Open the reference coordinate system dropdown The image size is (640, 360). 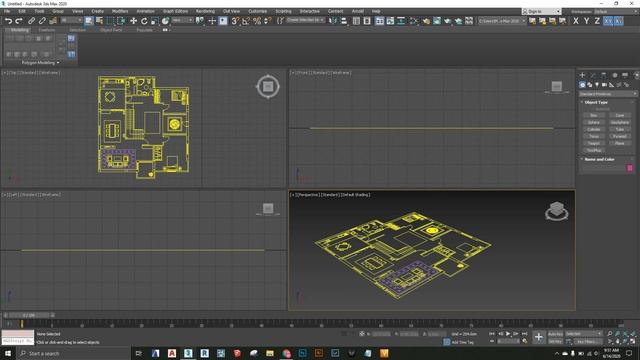pyautogui.click(x=182, y=20)
